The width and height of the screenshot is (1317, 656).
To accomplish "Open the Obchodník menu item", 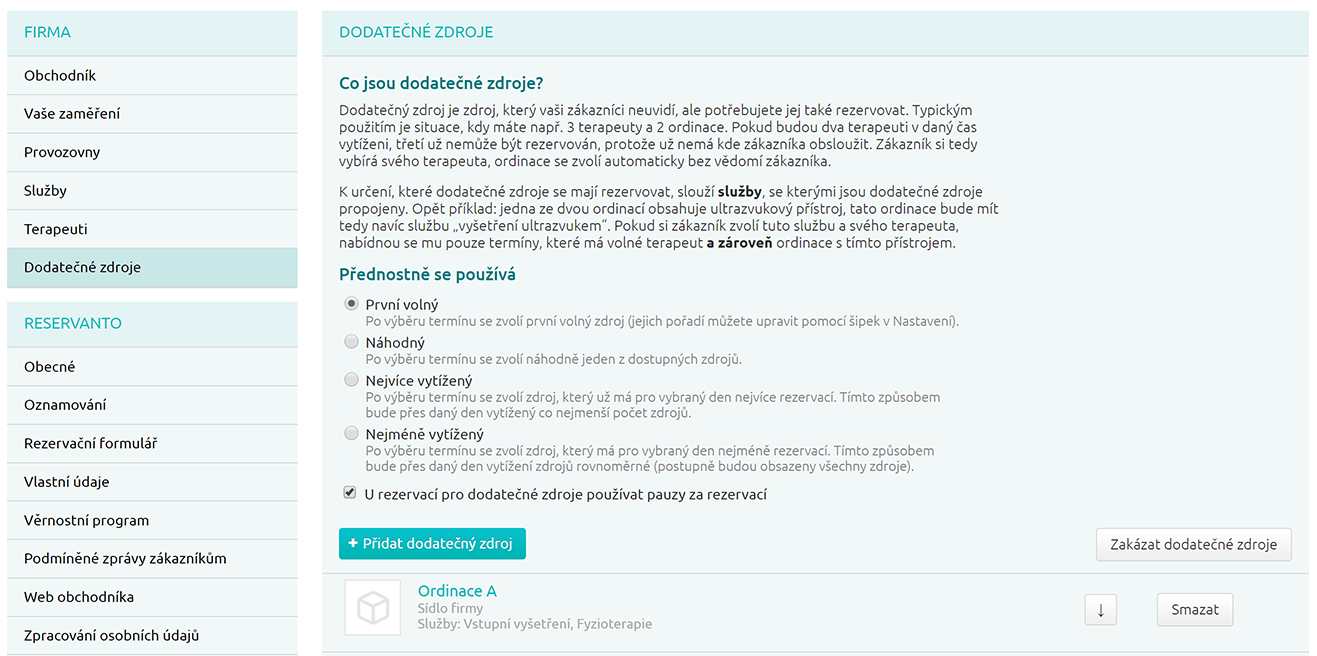I will (60, 76).
